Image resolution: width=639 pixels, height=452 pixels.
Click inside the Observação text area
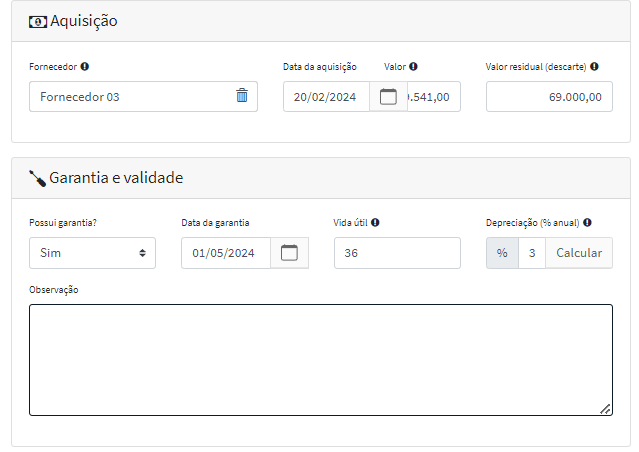[x=321, y=360]
